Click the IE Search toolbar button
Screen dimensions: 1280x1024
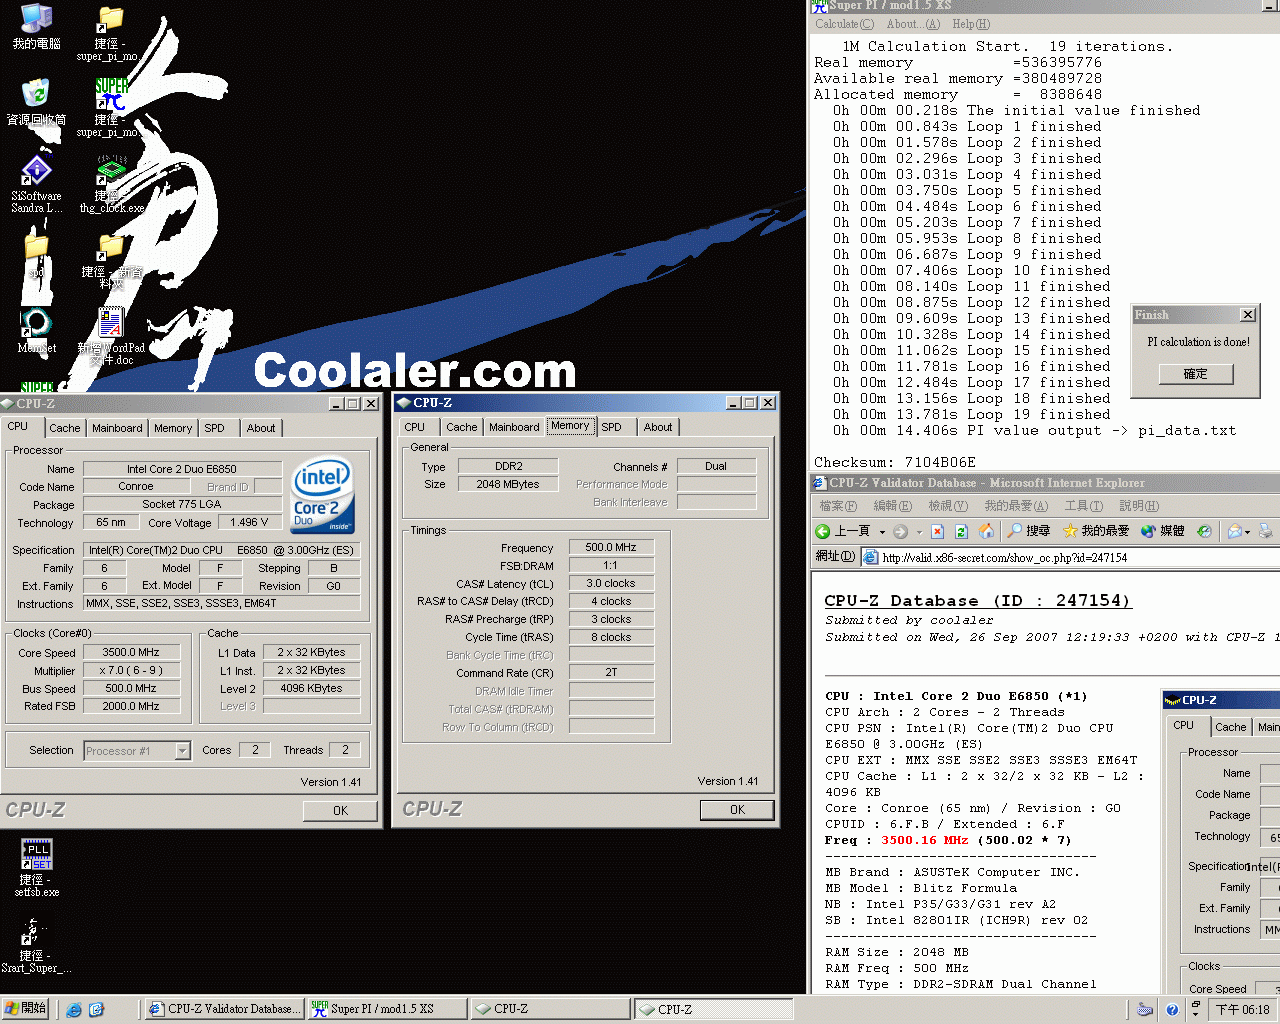1029,531
